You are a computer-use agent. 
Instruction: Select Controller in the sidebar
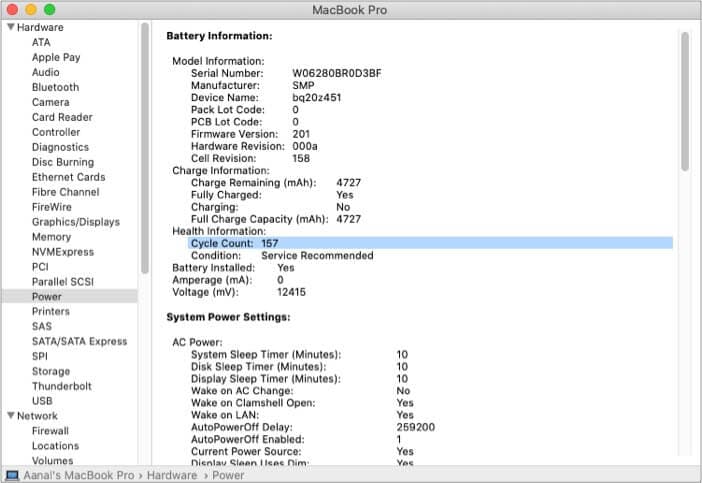(56, 132)
